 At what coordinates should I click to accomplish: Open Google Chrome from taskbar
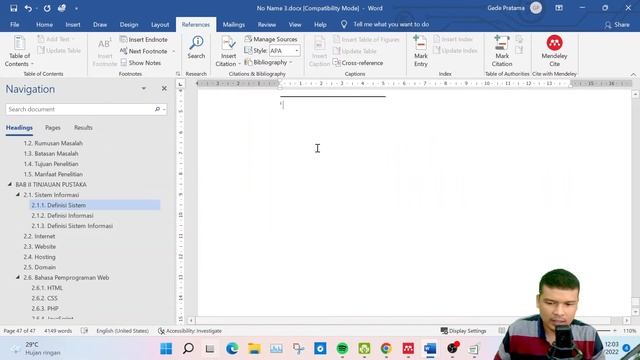pos(386,349)
